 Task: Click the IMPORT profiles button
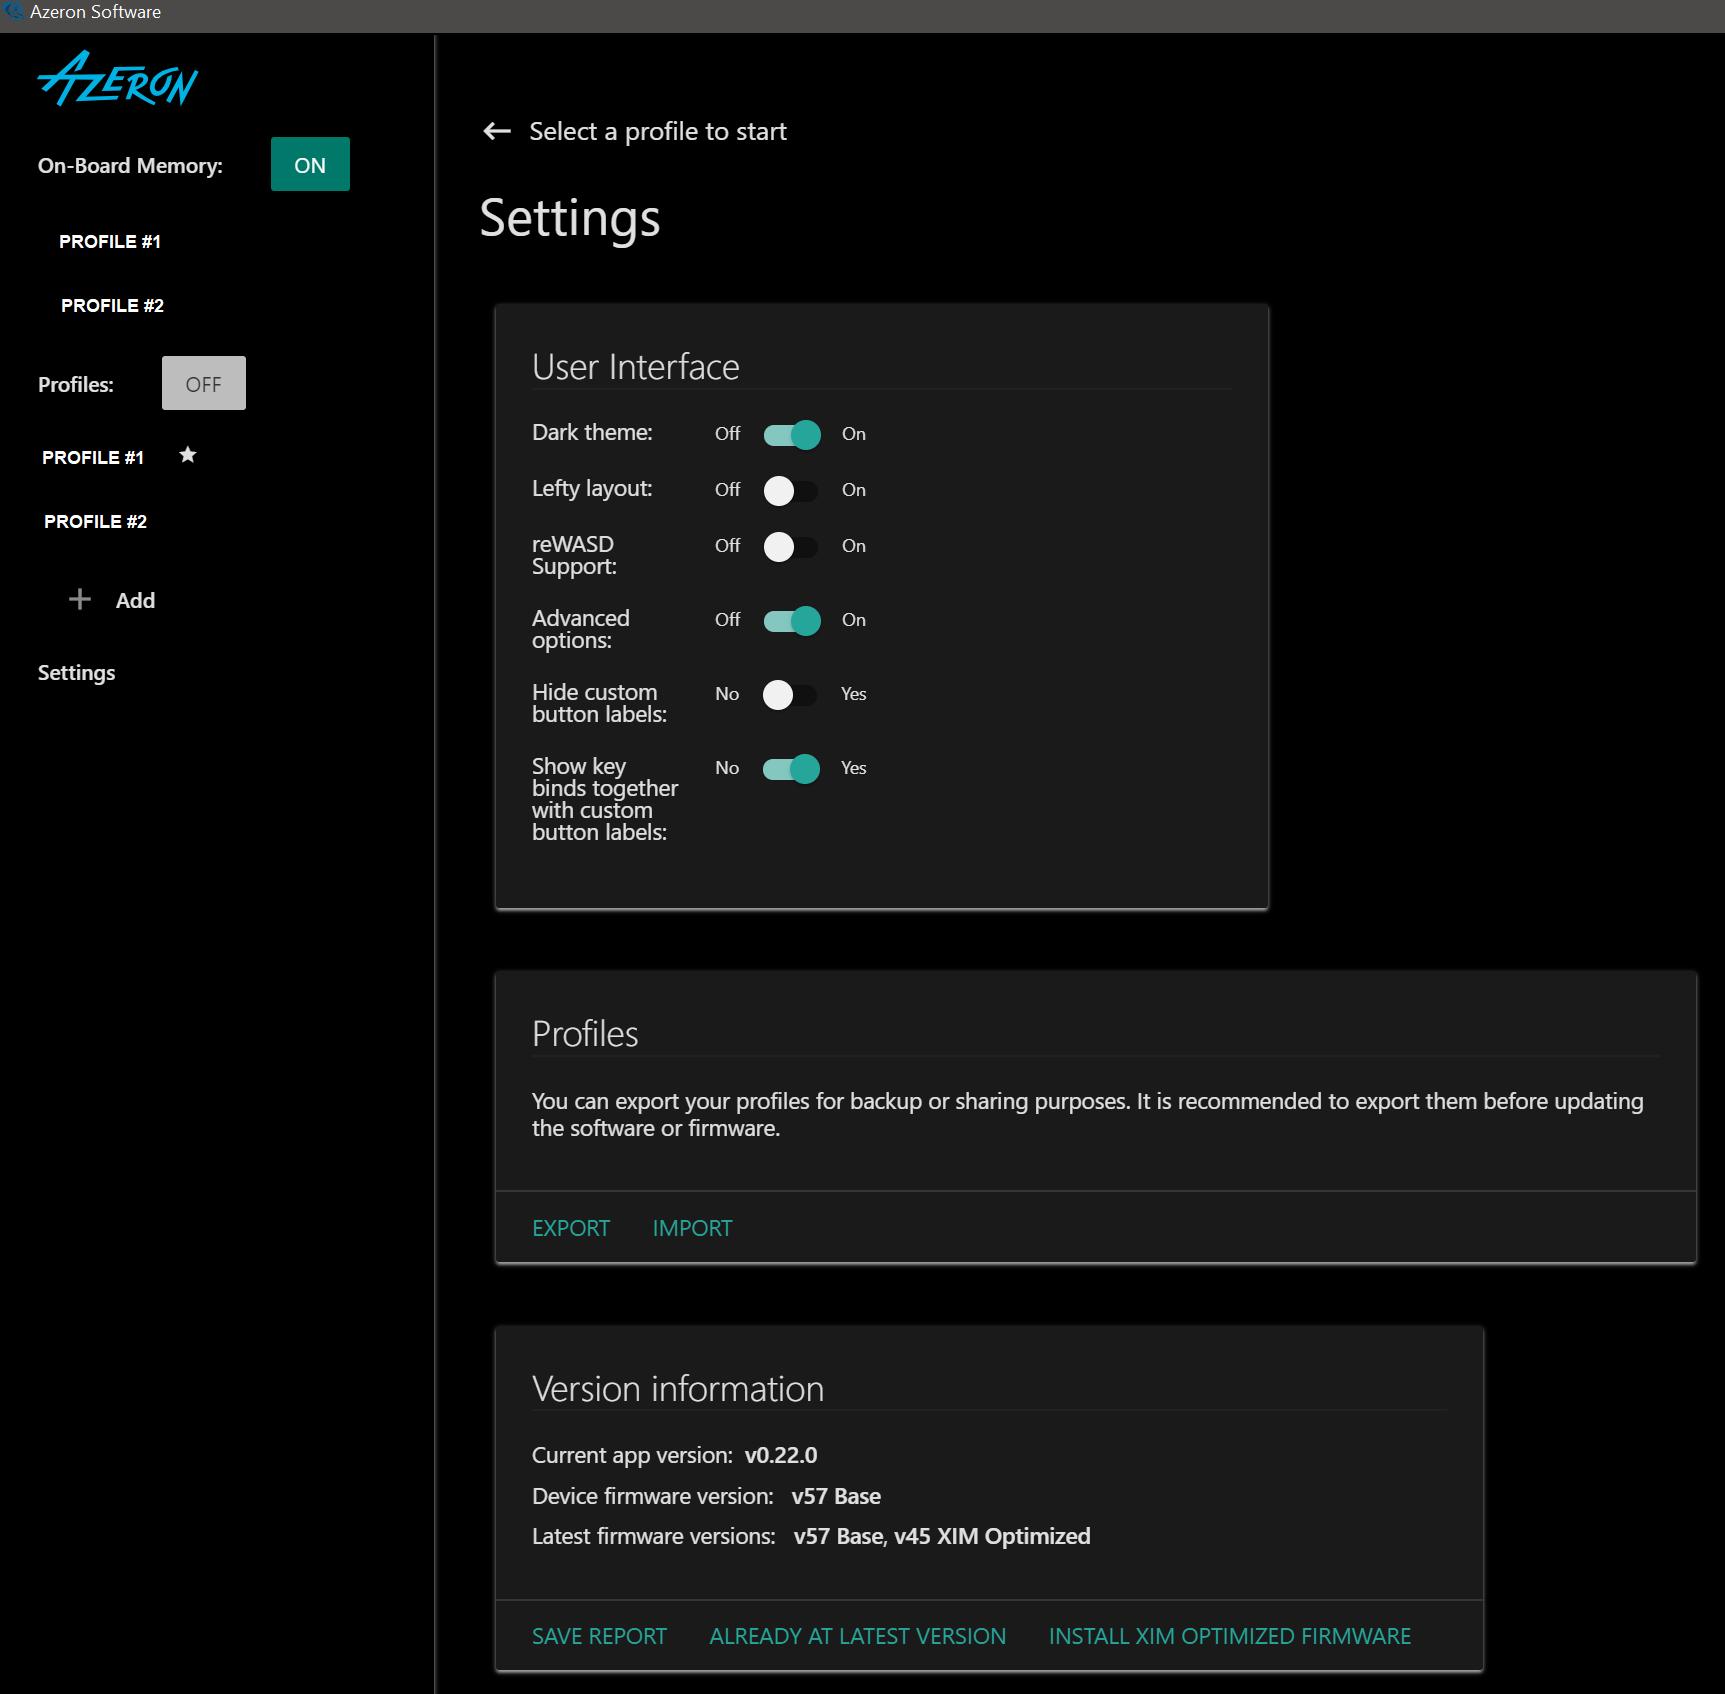(x=692, y=1228)
